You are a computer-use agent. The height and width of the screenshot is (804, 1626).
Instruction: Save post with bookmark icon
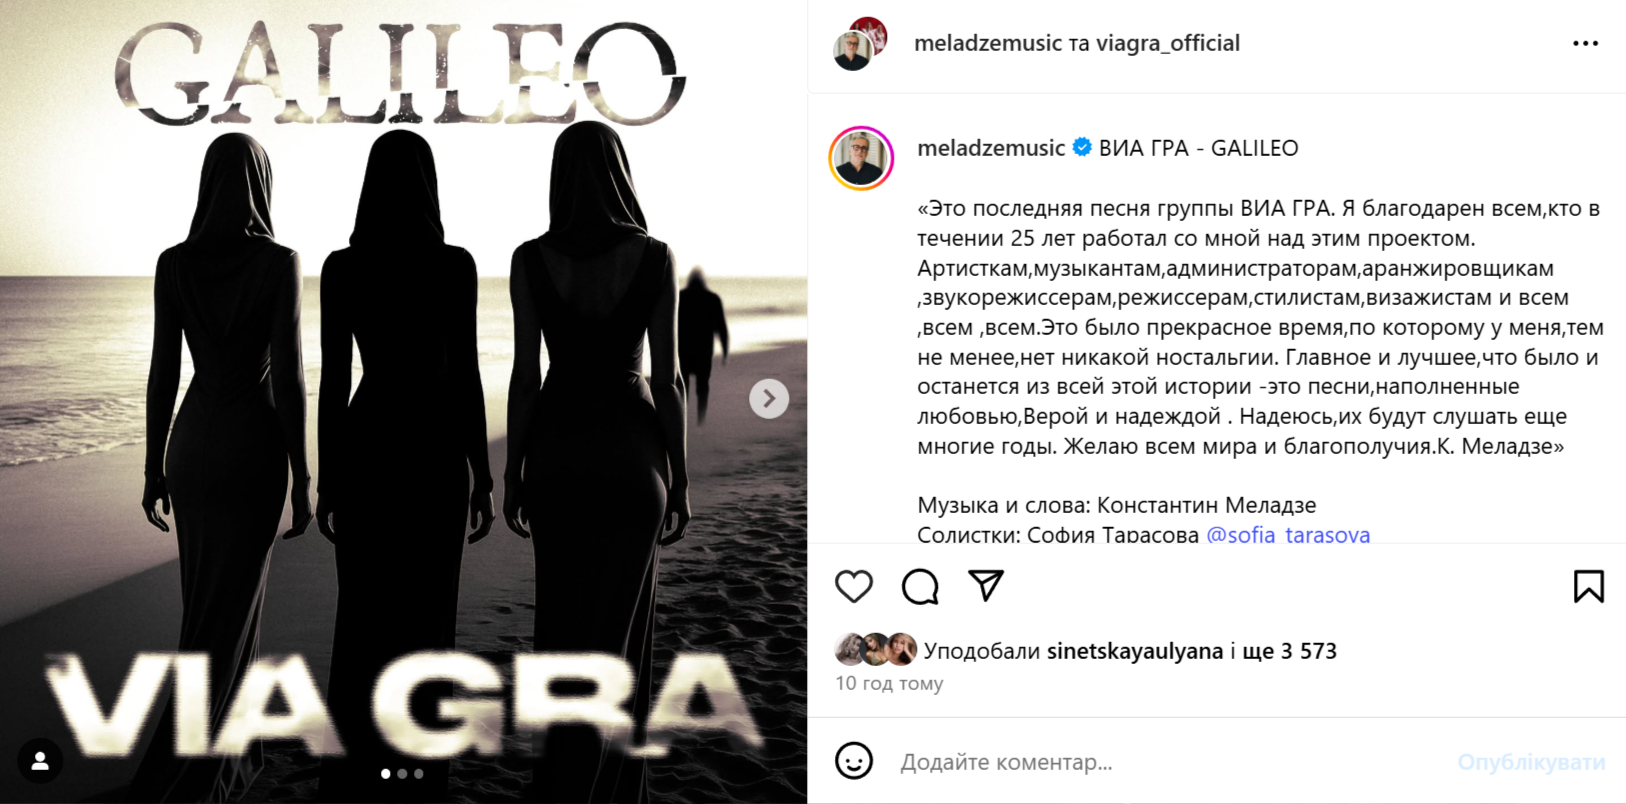coord(1588,586)
